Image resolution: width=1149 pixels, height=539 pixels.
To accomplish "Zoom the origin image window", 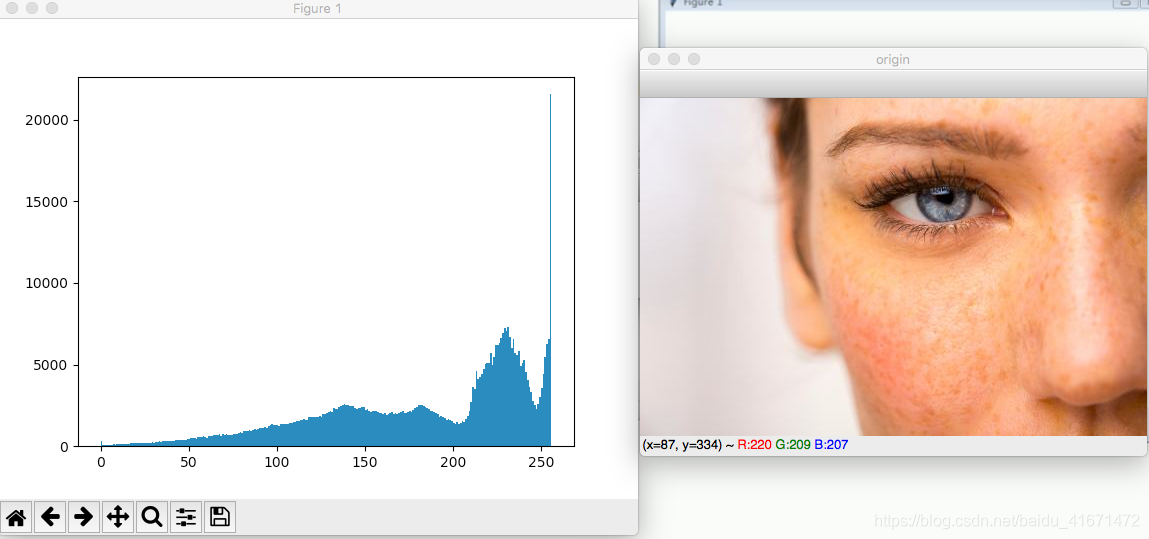I will [694, 59].
